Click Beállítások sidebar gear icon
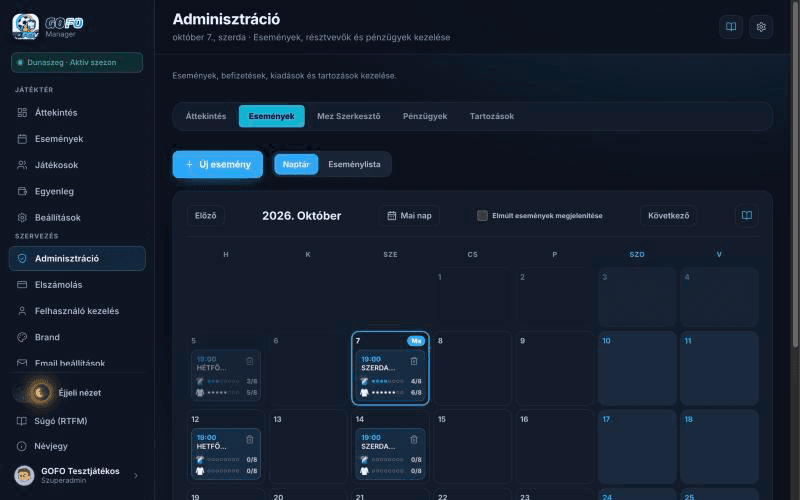Image resolution: width=800 pixels, height=500 pixels. [22, 217]
